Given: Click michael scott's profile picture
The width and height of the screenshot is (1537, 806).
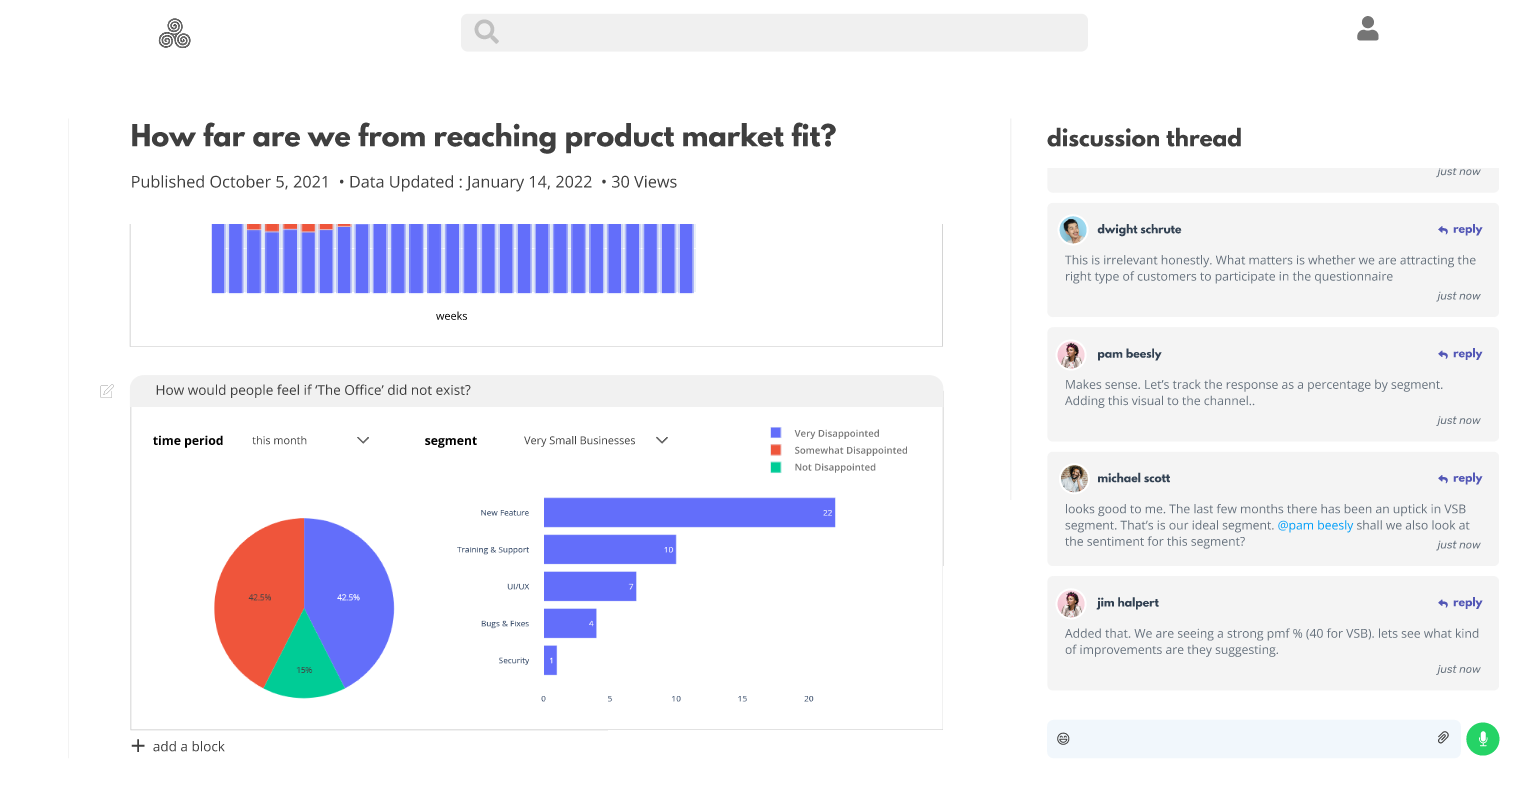Looking at the screenshot, I should 1074,479.
